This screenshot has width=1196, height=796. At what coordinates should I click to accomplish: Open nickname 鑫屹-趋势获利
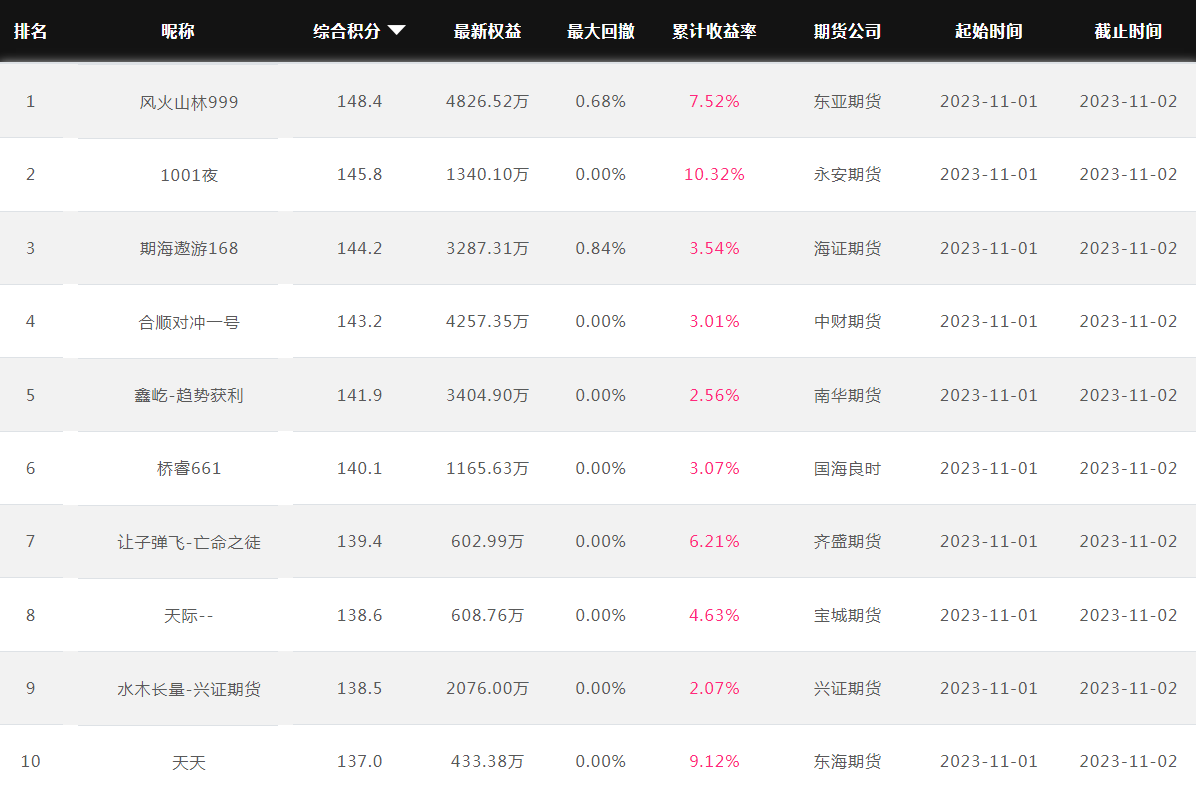(x=188, y=396)
